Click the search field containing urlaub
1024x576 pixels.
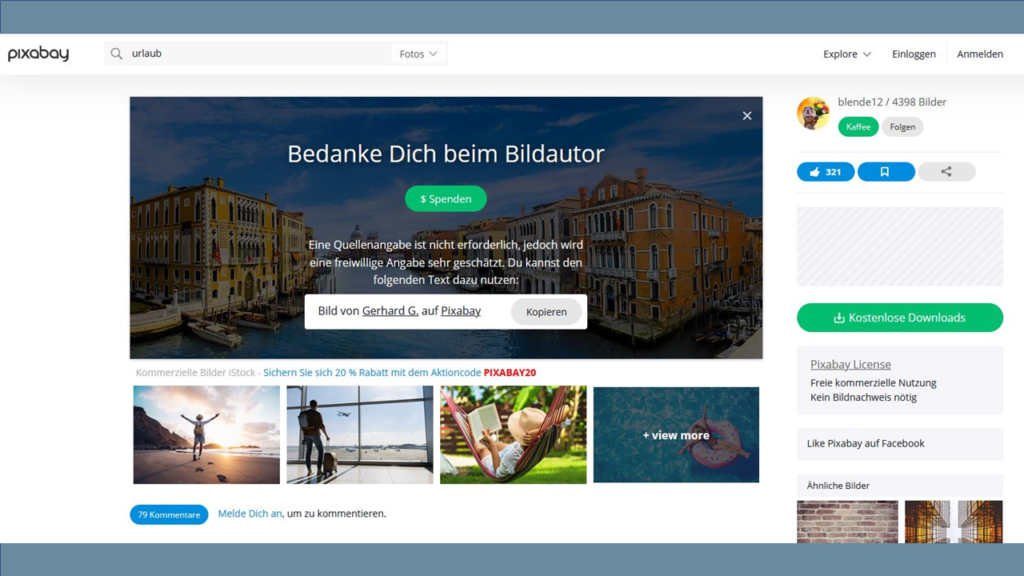255,54
